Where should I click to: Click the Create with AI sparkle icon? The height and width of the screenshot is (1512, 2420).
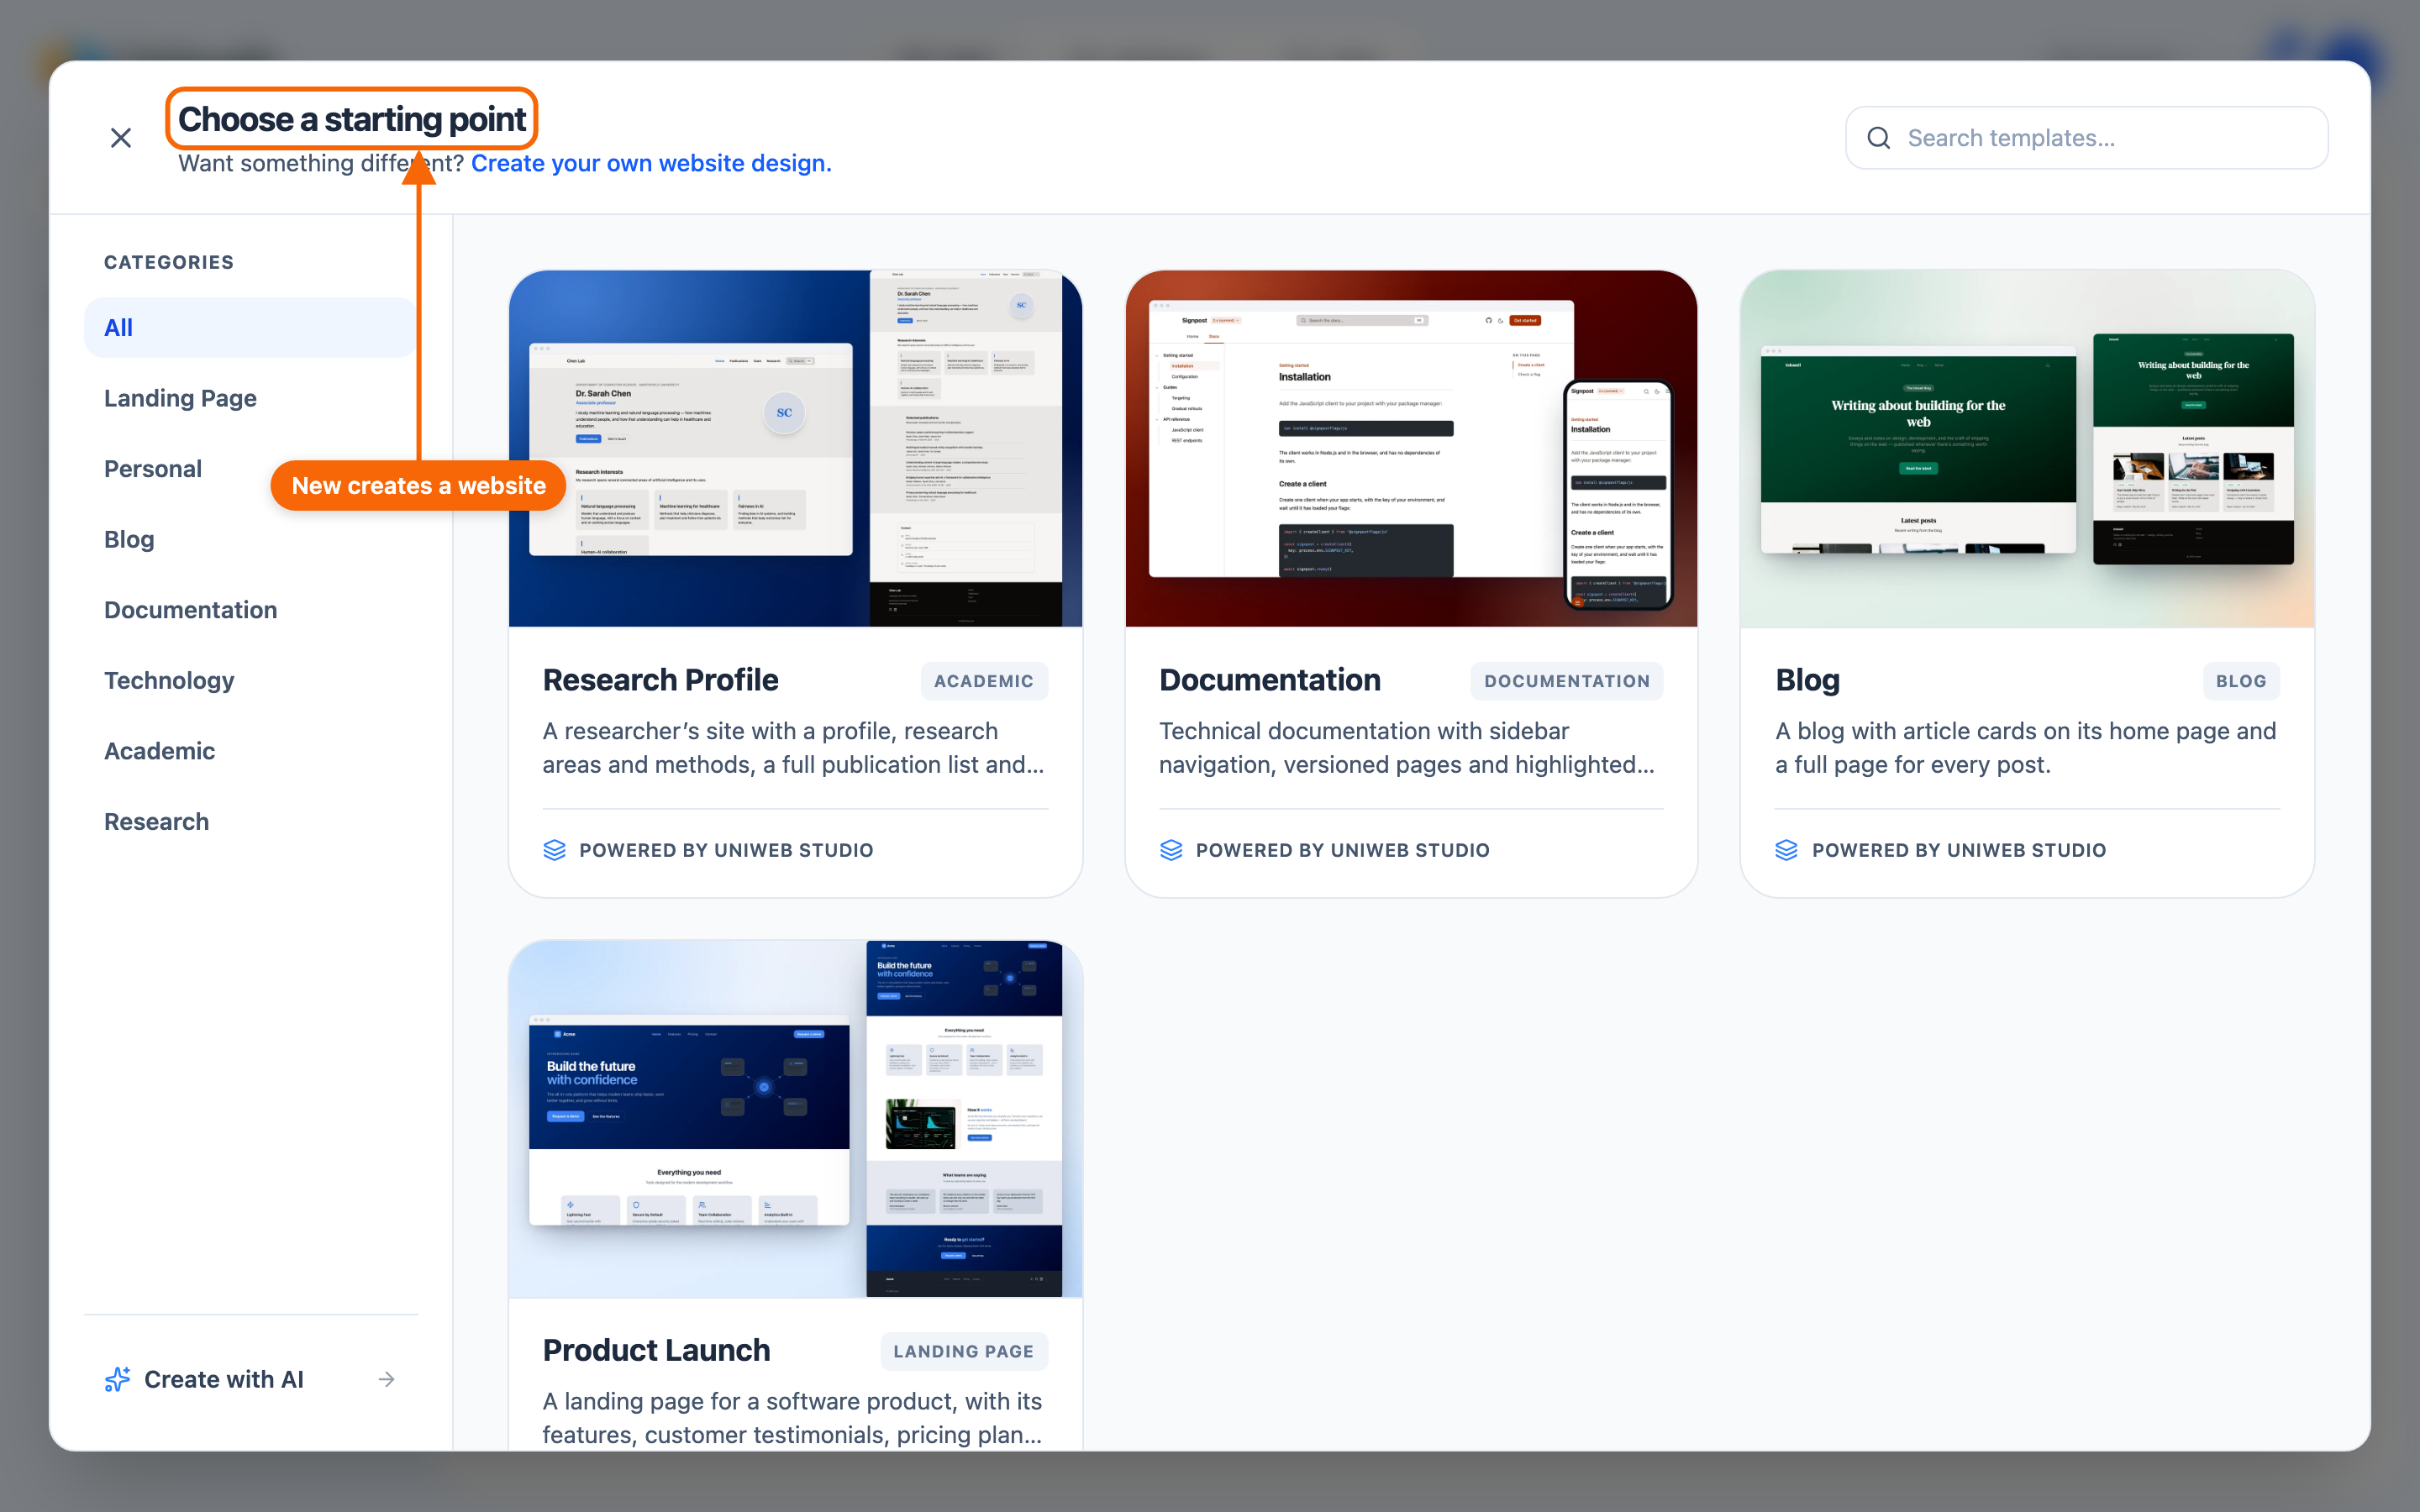[117, 1379]
